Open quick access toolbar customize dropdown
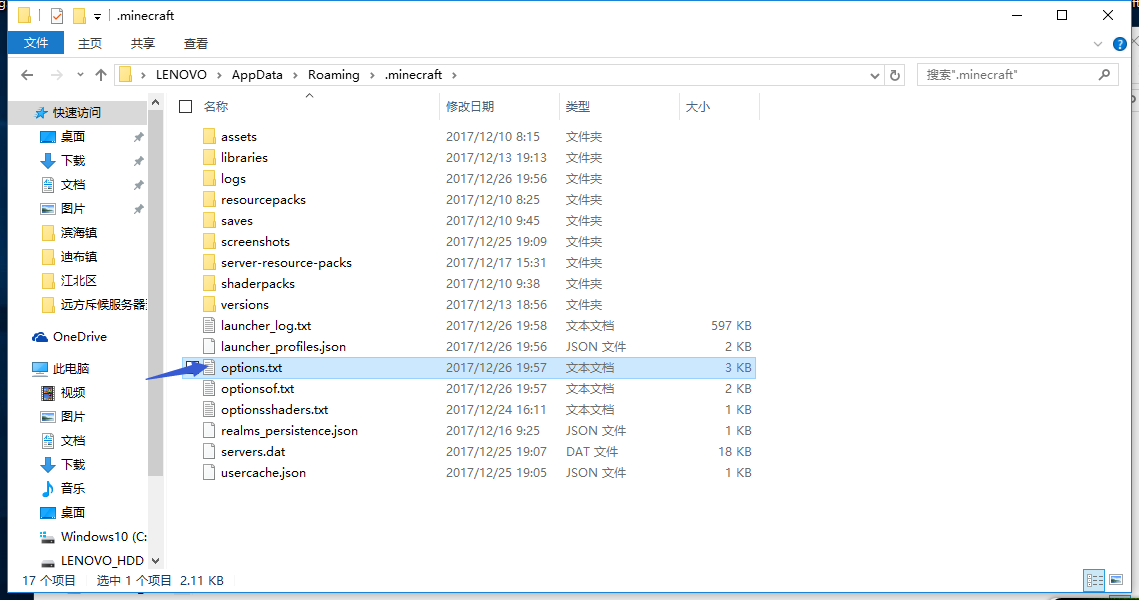Screen dimensions: 1139x600 point(97,16)
